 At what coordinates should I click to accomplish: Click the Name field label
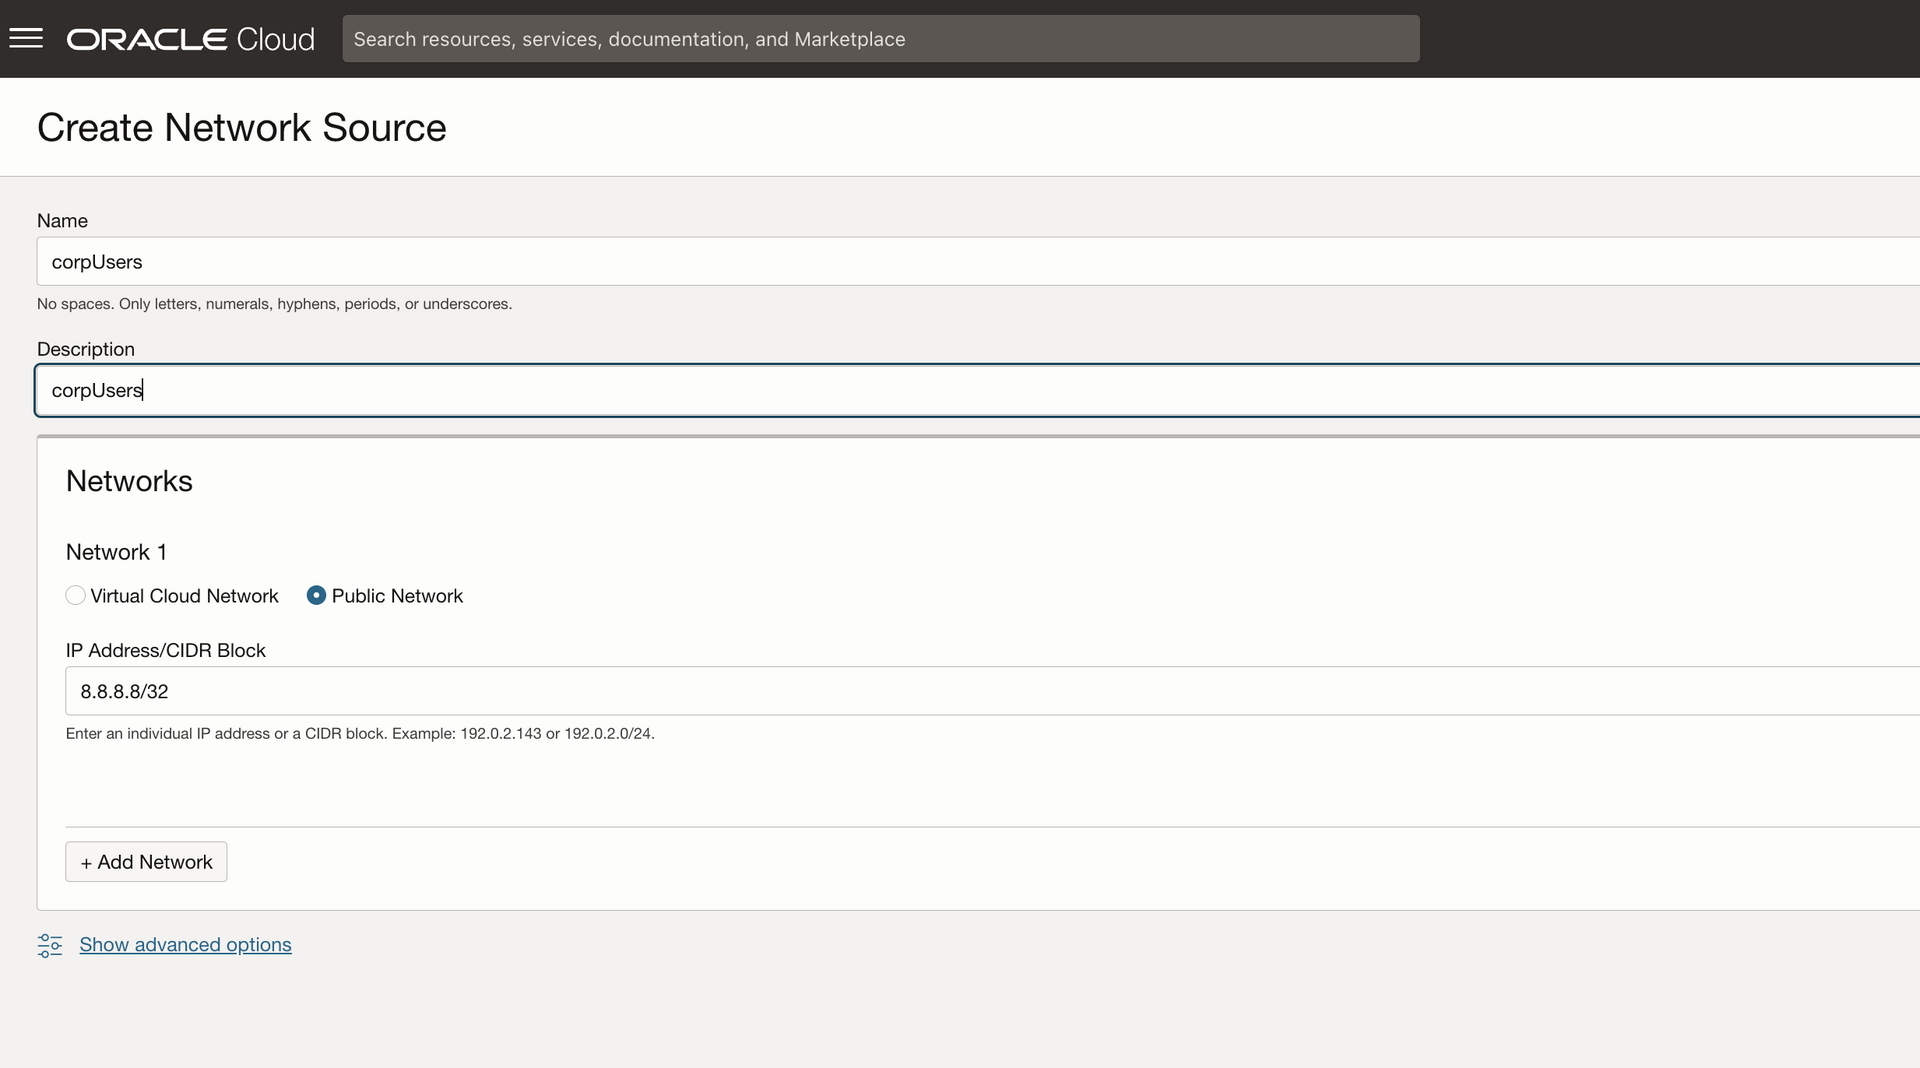62,221
